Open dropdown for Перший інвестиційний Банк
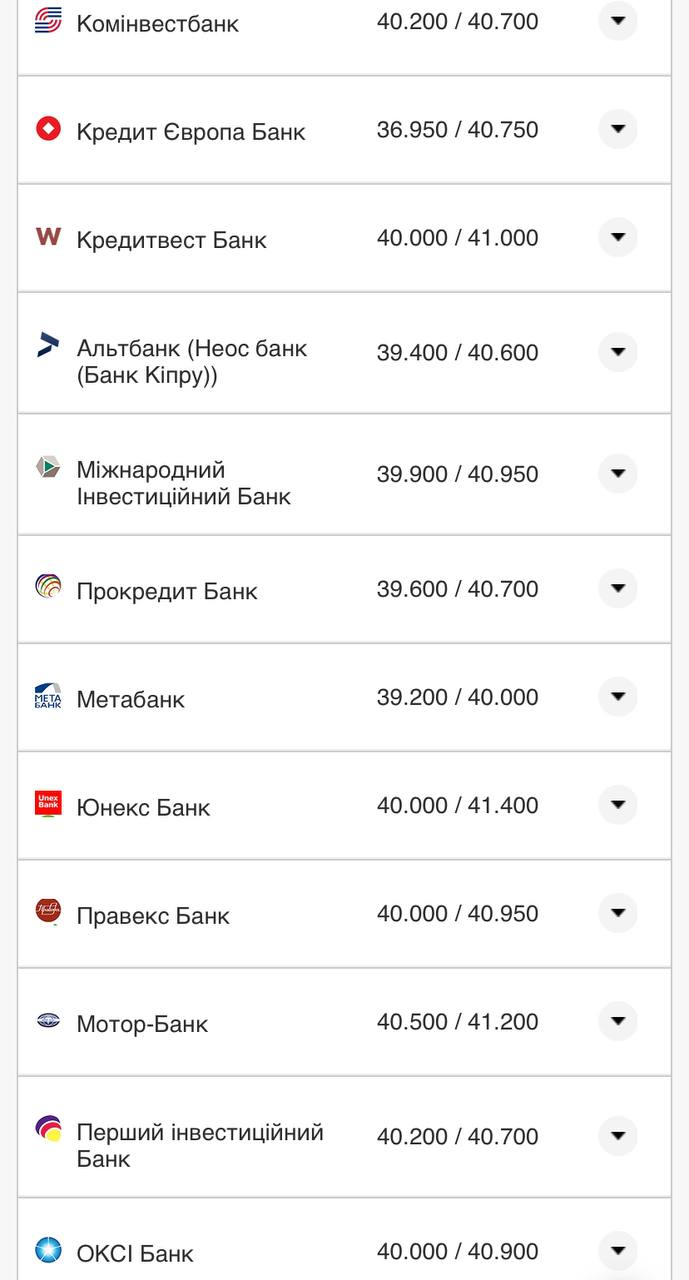This screenshot has width=689, height=1280. coord(618,1136)
